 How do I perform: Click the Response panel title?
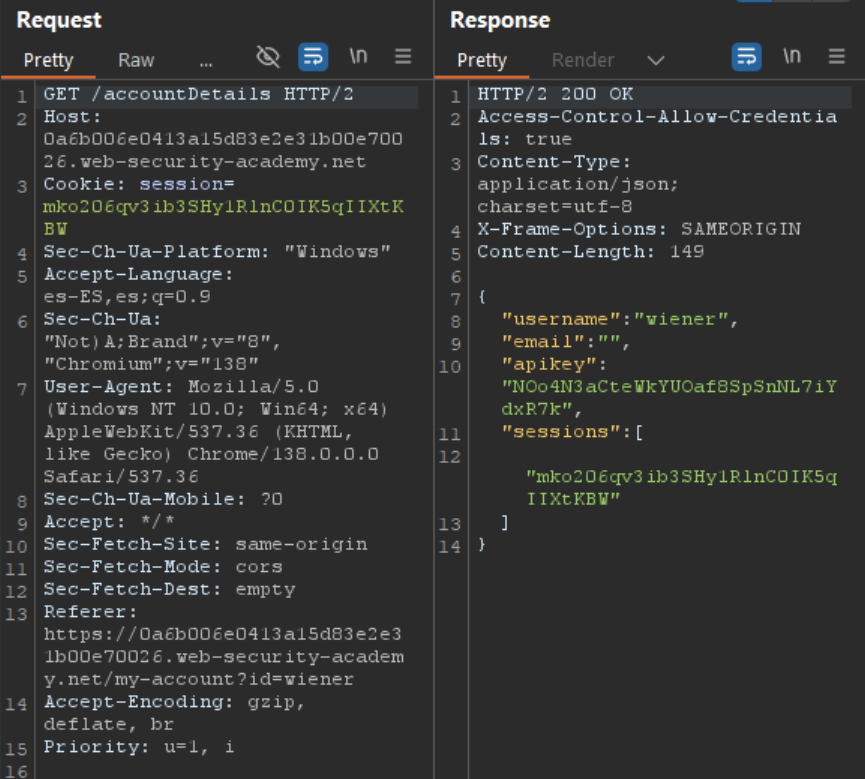coord(500,20)
